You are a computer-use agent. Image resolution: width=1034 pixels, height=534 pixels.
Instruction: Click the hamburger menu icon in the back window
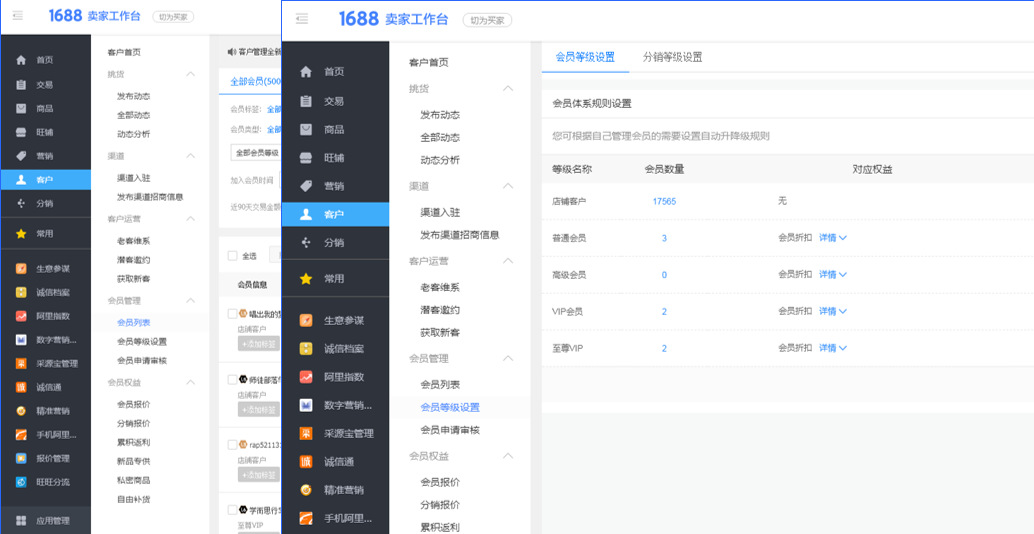18,16
